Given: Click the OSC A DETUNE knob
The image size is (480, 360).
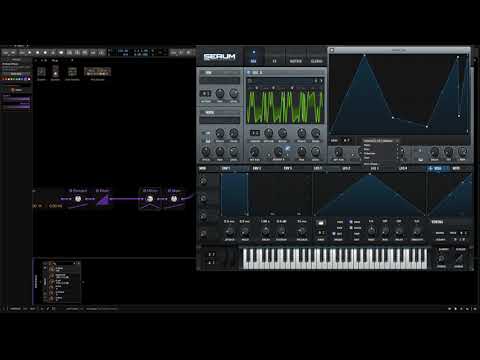Looking at the screenshot, I should [268, 133].
